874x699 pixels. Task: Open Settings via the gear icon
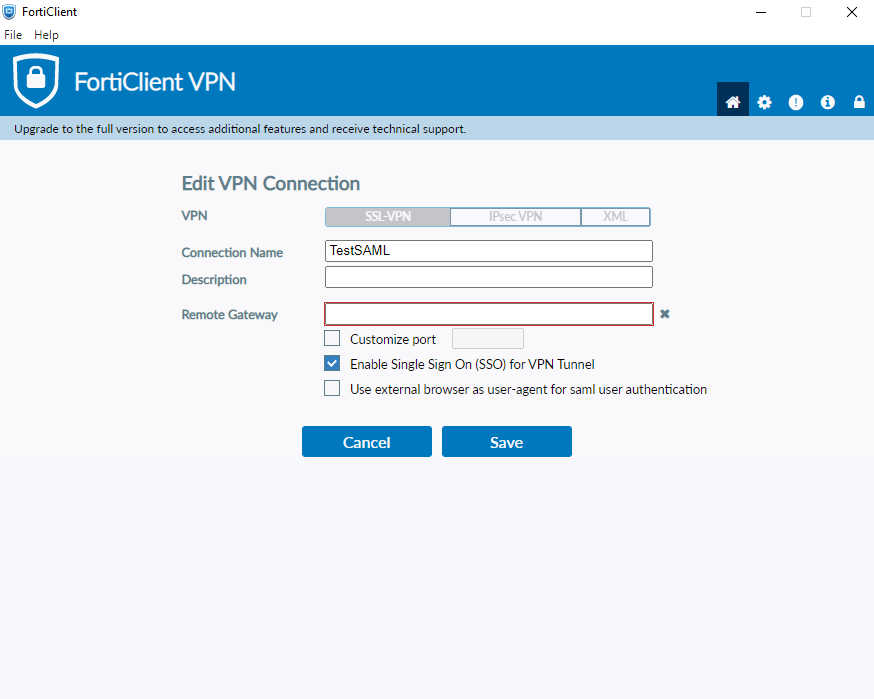click(764, 101)
